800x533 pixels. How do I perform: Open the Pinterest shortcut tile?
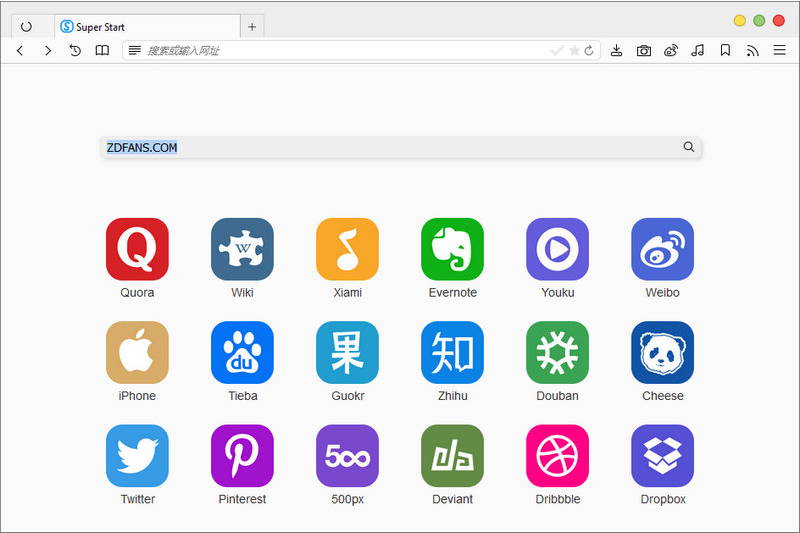[242, 455]
